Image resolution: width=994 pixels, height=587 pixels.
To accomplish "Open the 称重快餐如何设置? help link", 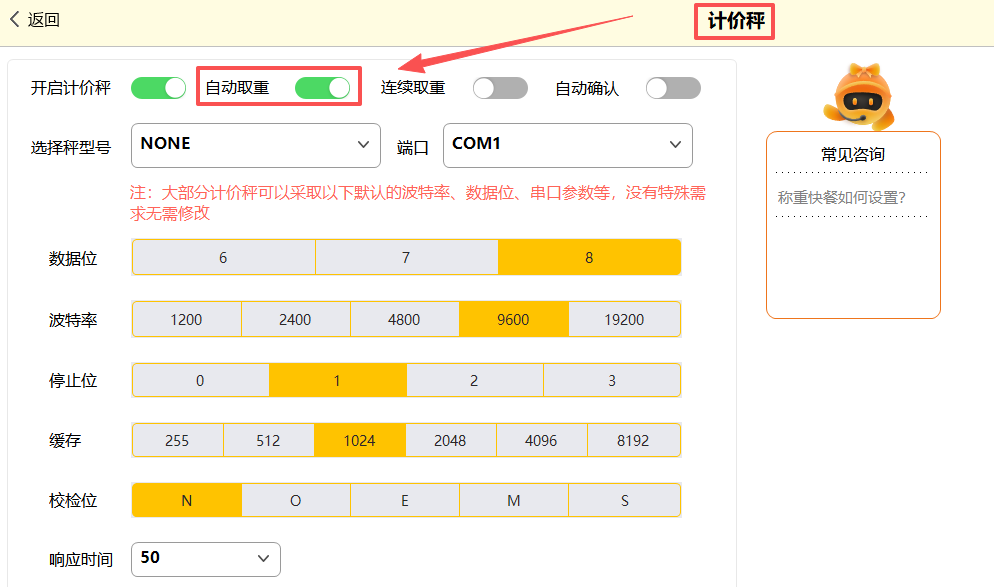I will (x=841, y=198).
